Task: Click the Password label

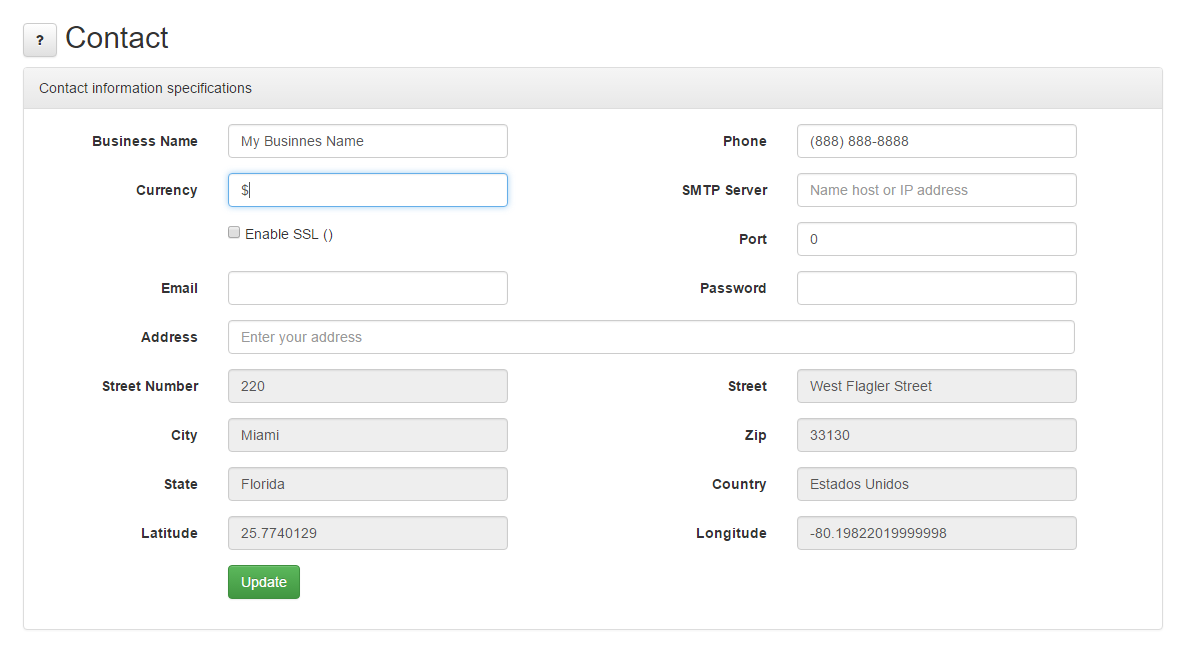Action: [733, 288]
